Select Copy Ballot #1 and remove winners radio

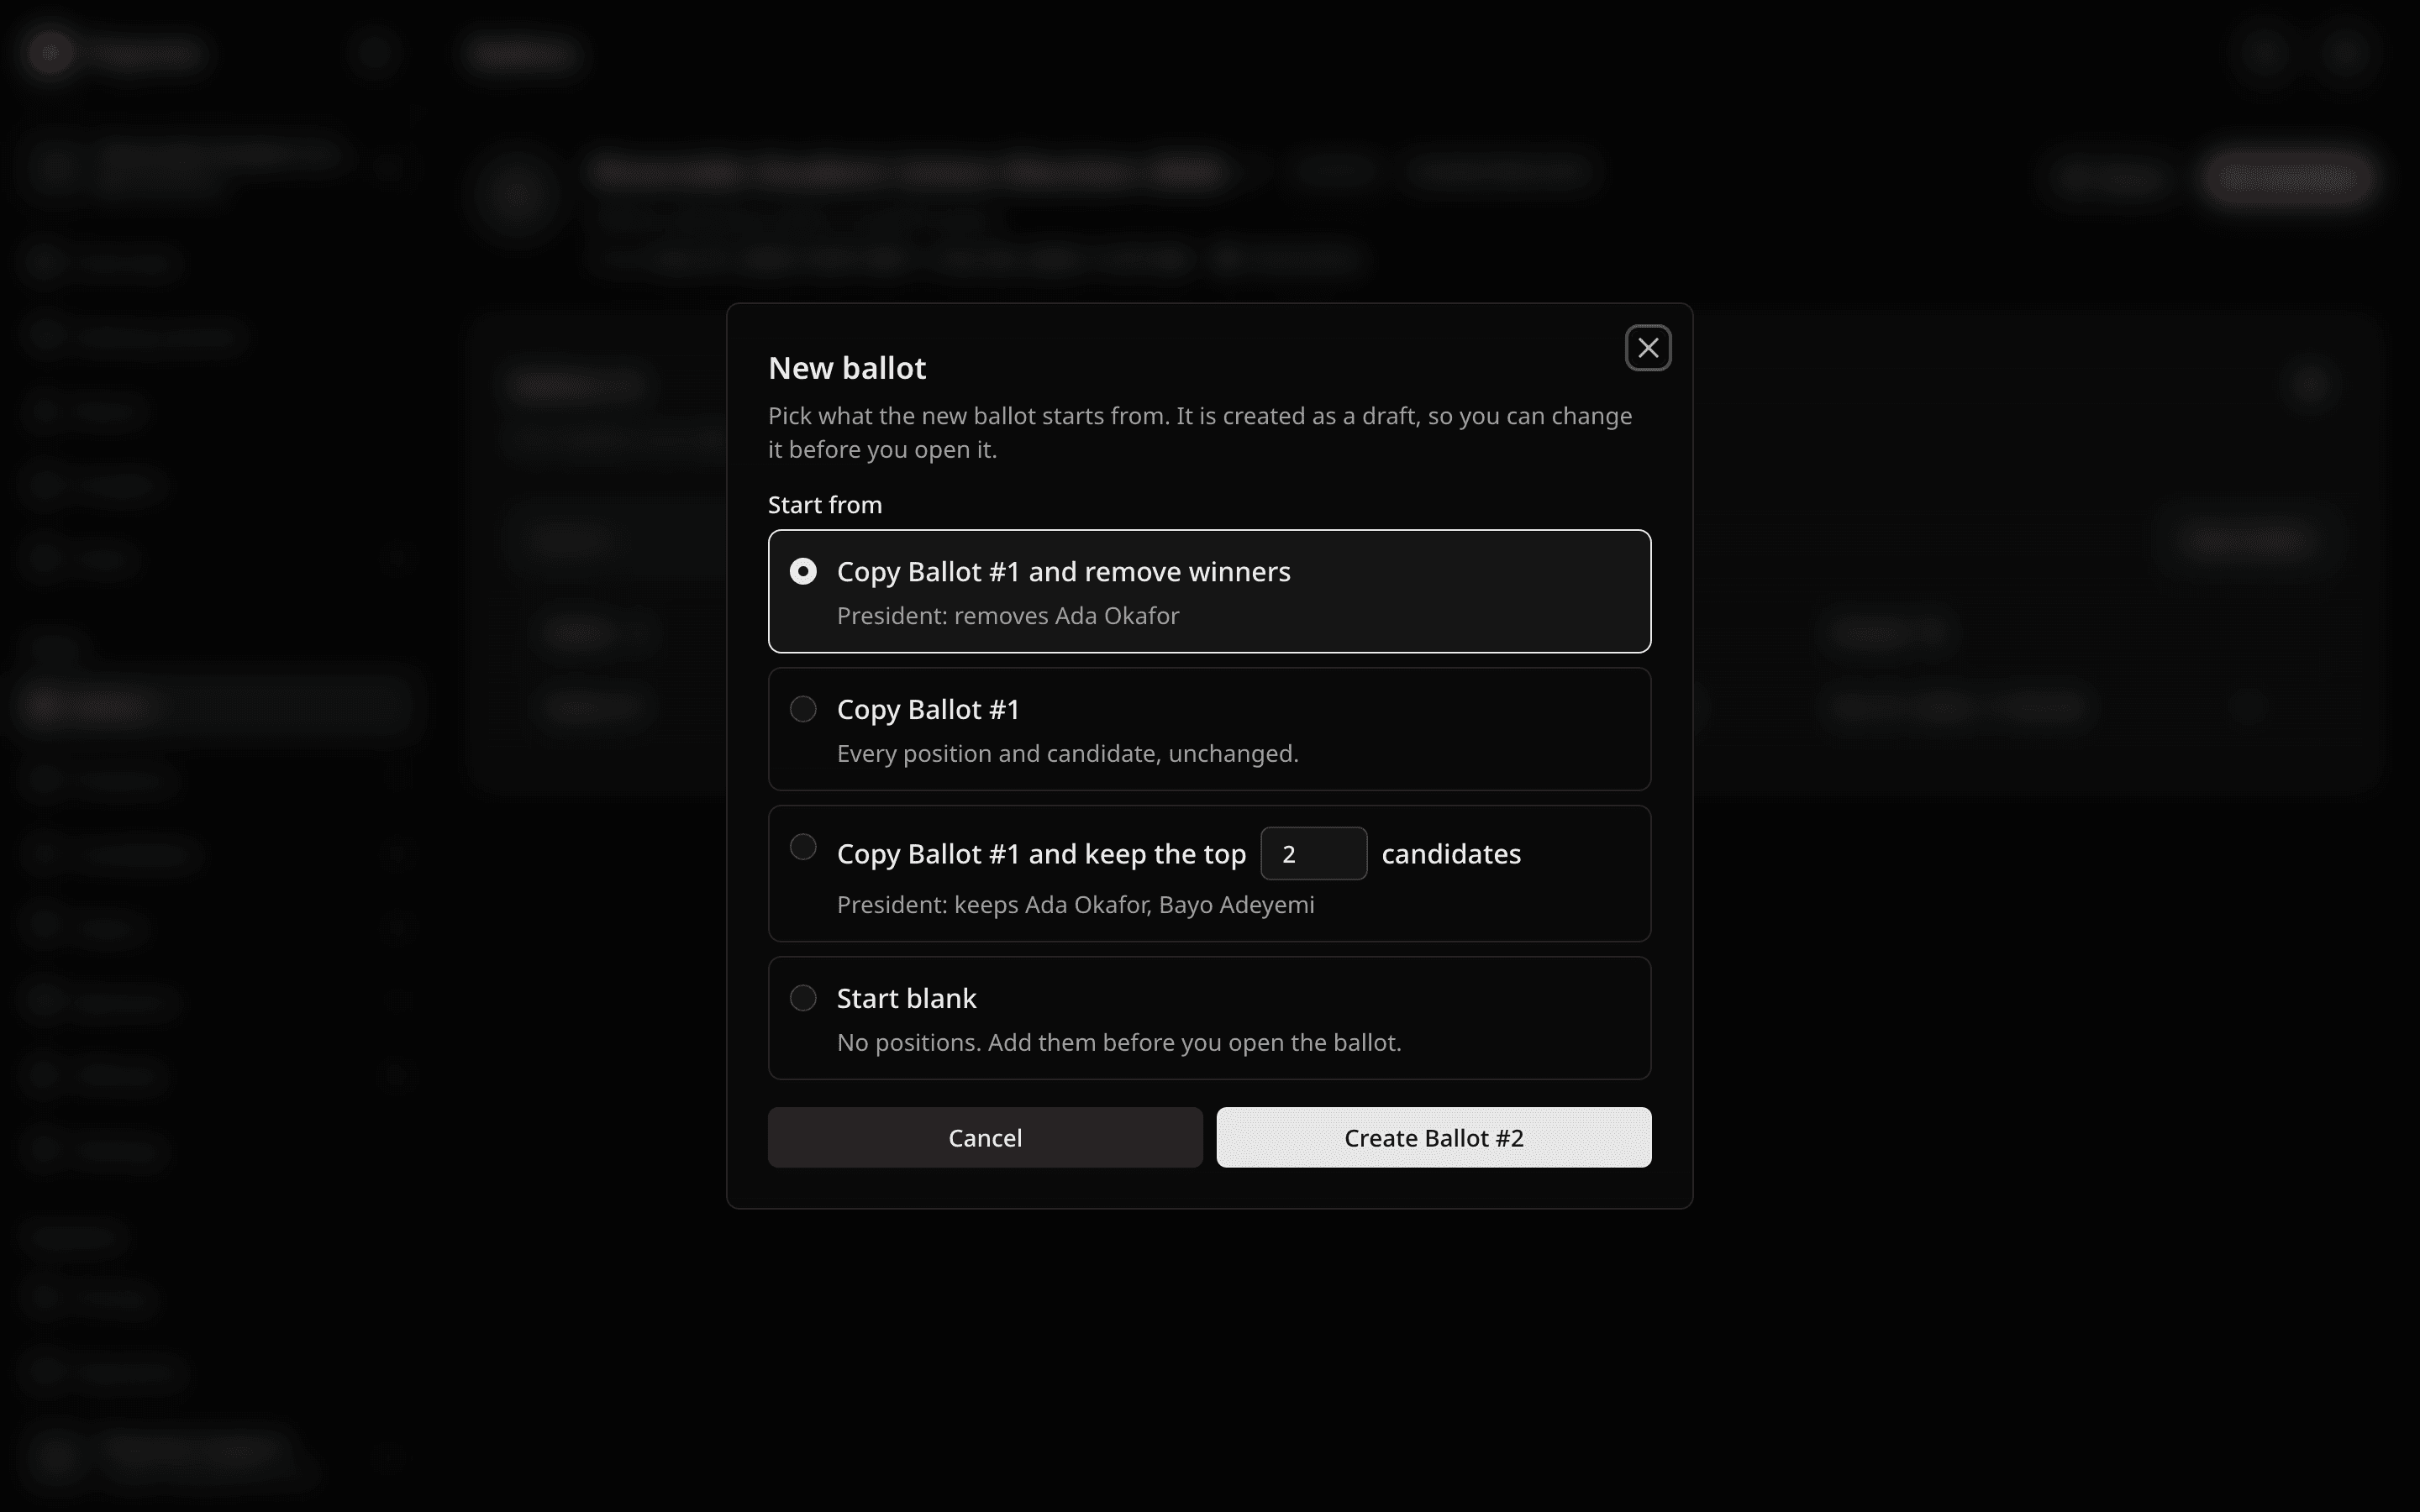coord(803,571)
